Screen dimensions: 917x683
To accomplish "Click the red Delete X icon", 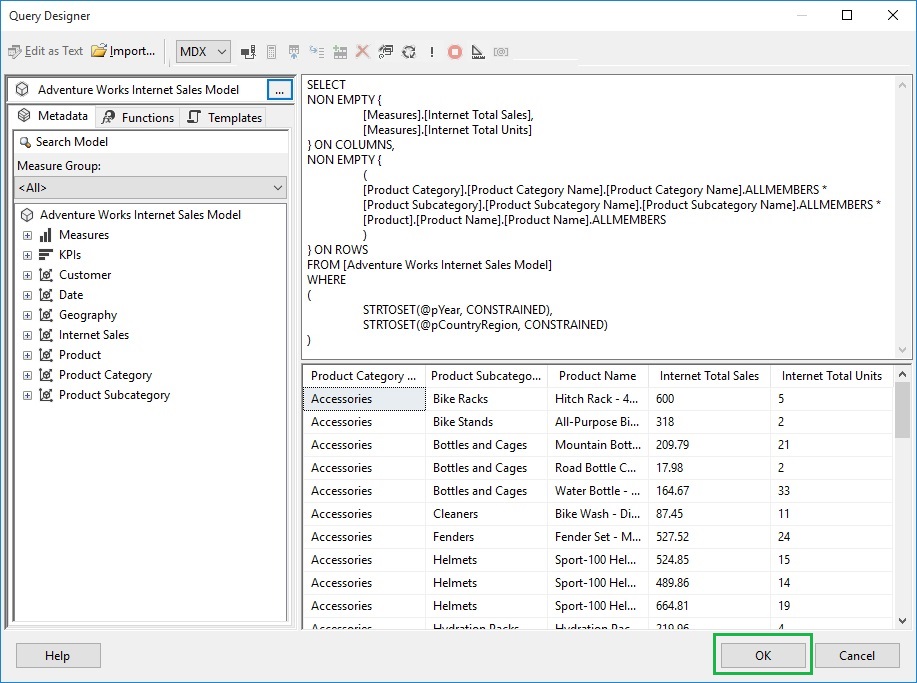I will [x=363, y=51].
